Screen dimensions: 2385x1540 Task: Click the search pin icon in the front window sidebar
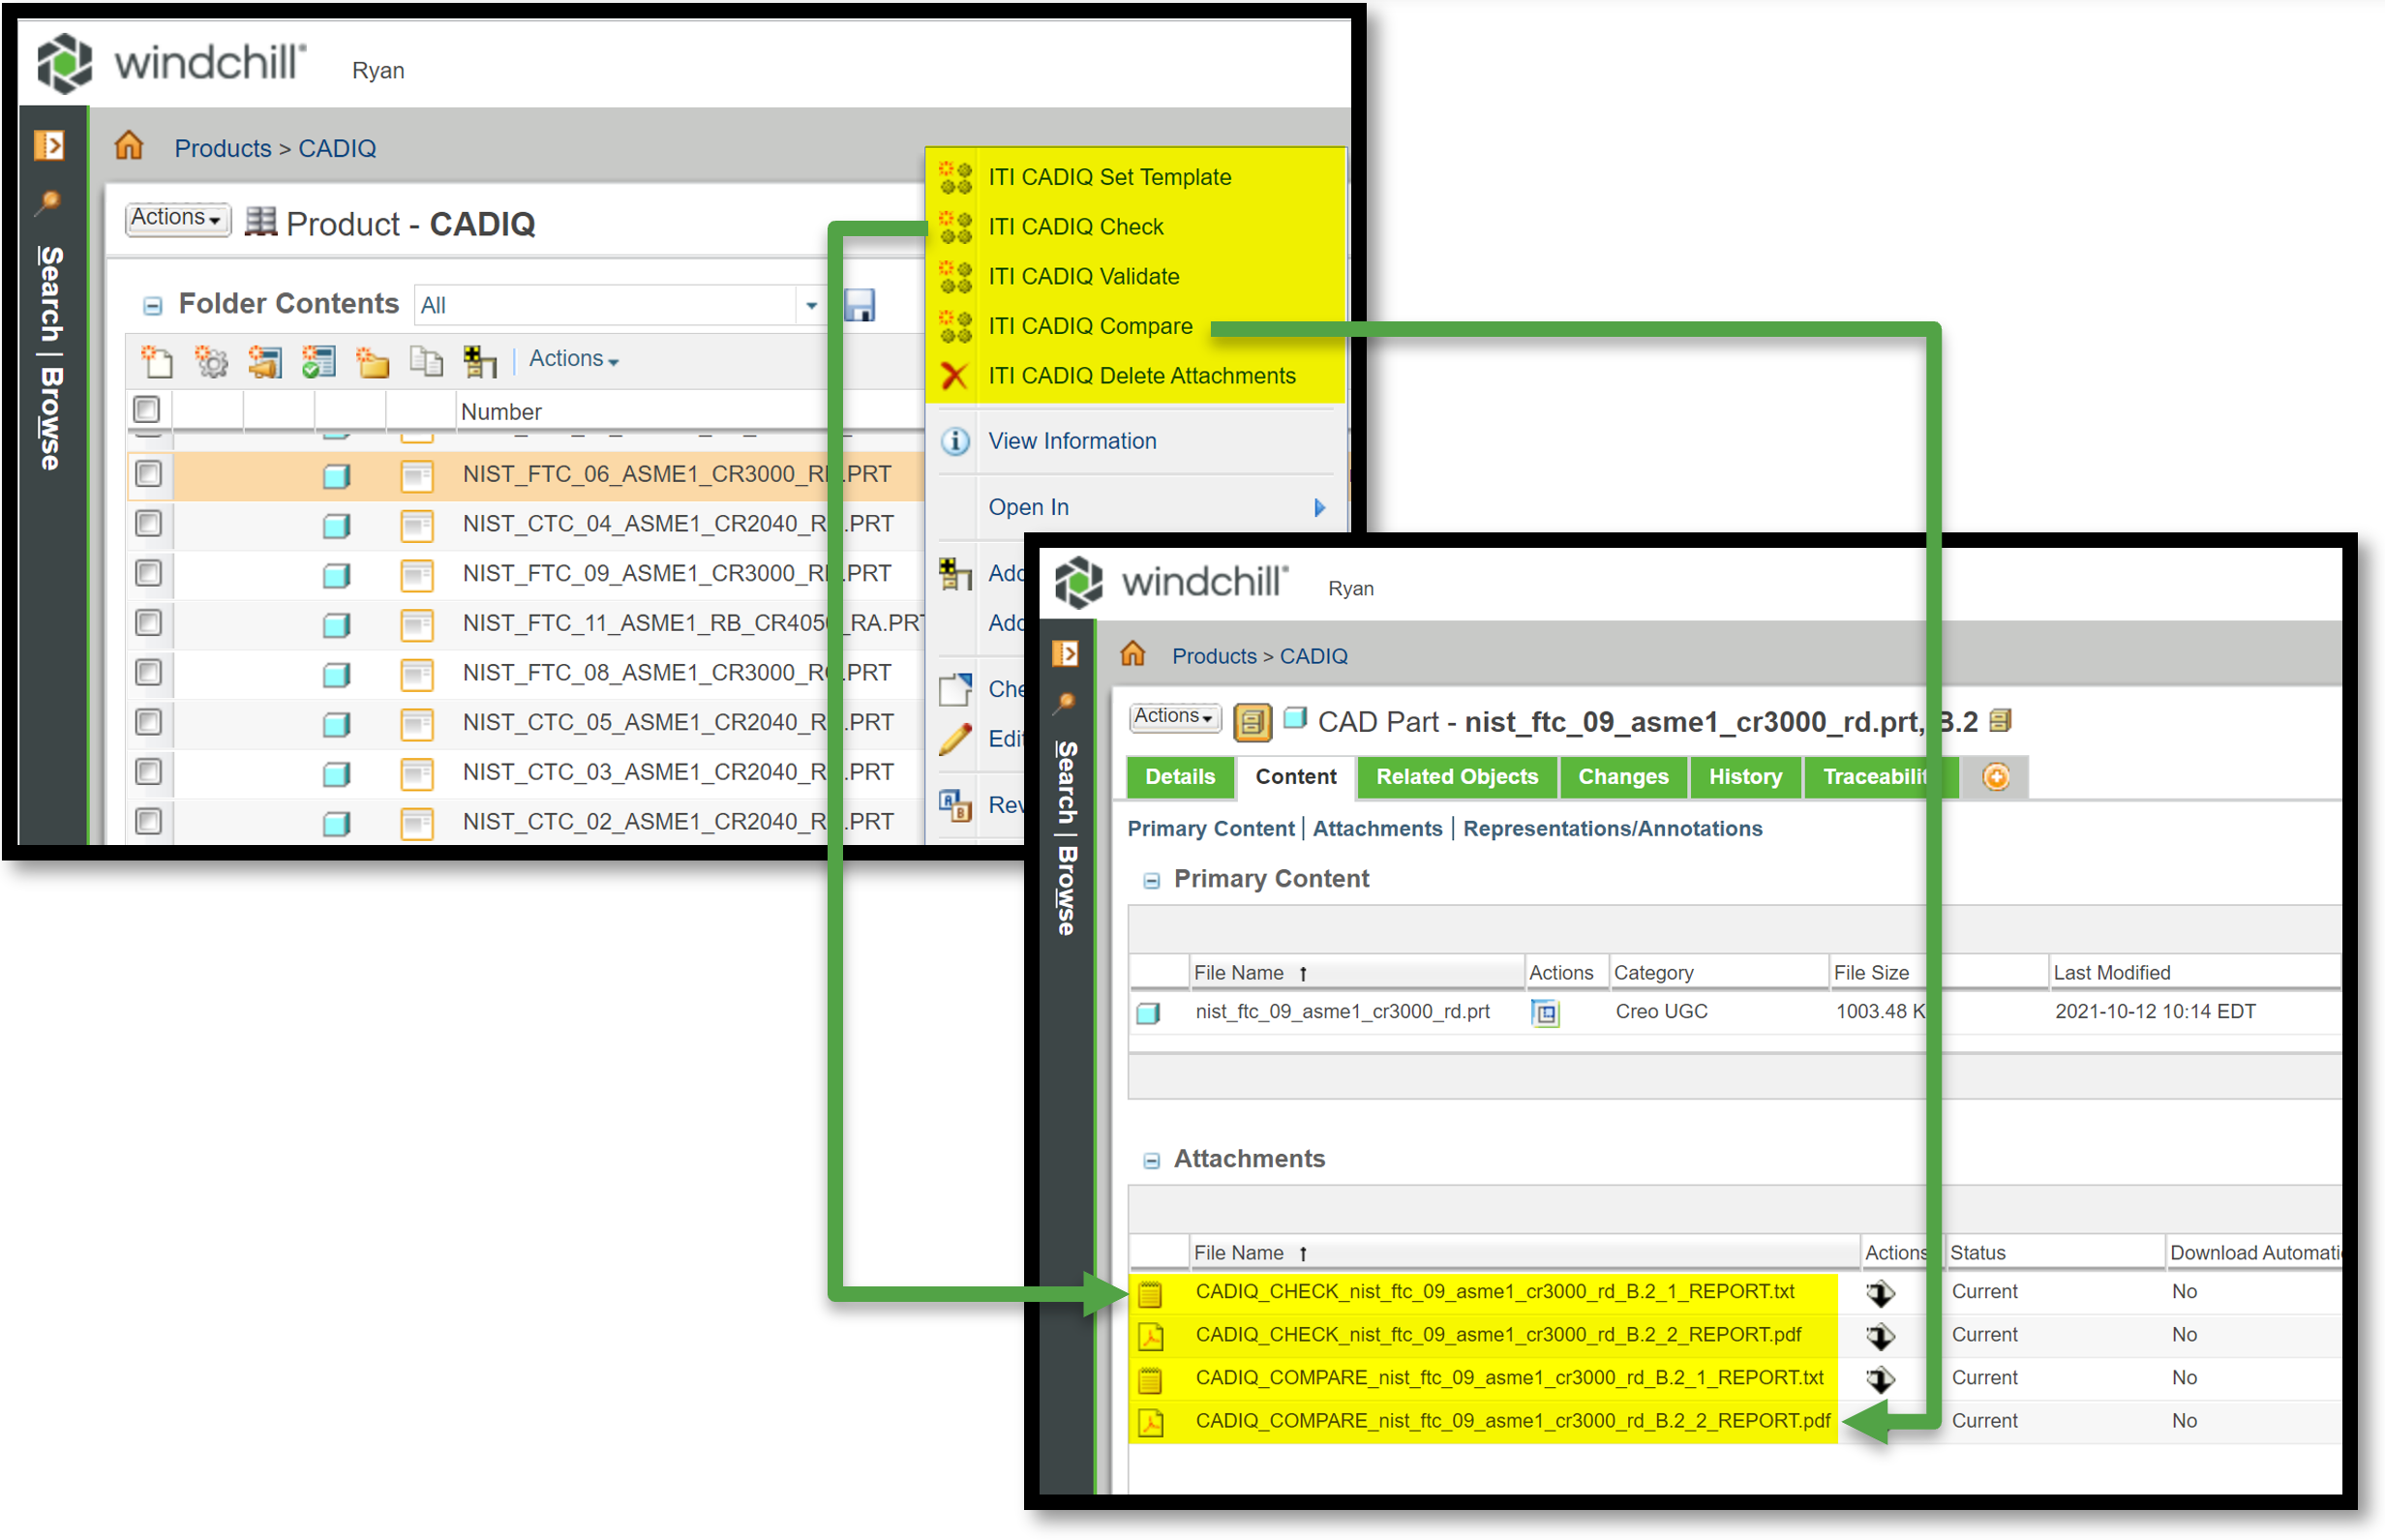(x=1065, y=703)
